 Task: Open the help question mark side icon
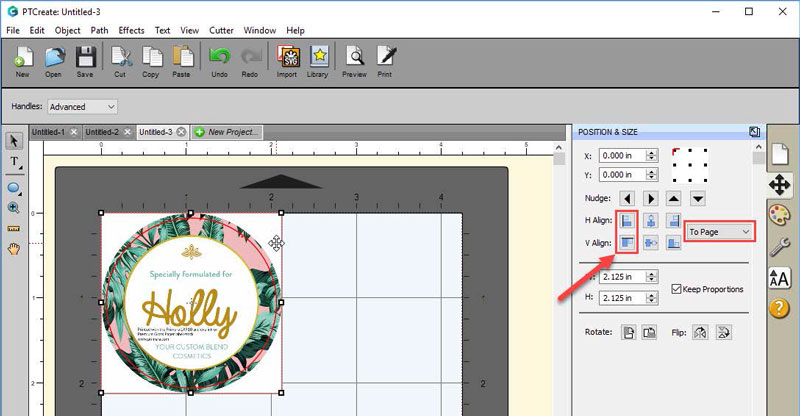(780, 309)
